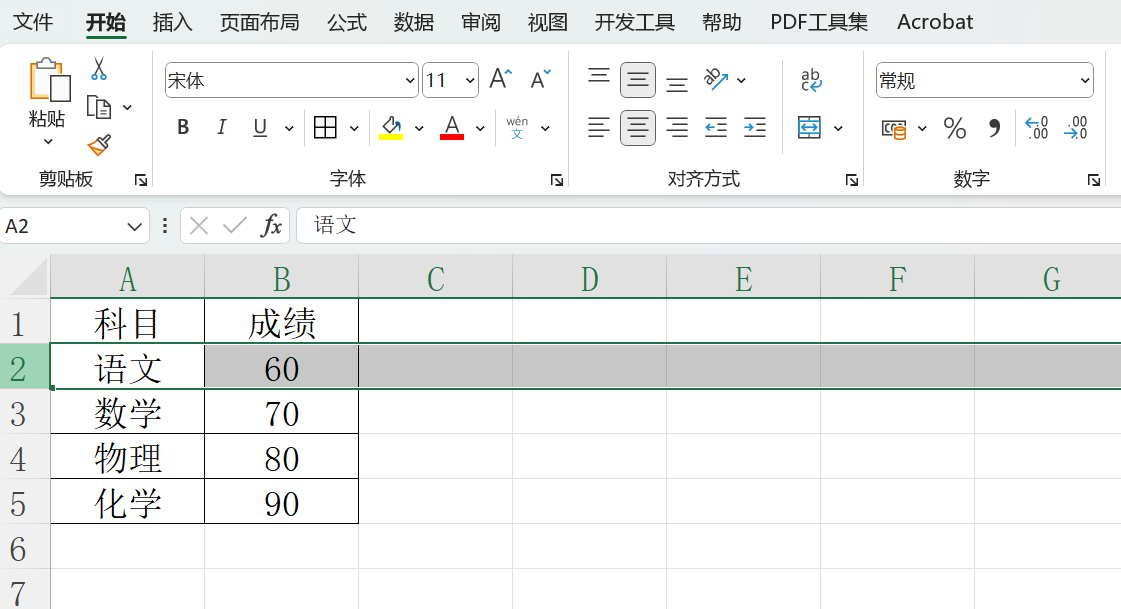Toggle middle vertical align
Viewport: 1121px width, 609px height.
pos(638,79)
